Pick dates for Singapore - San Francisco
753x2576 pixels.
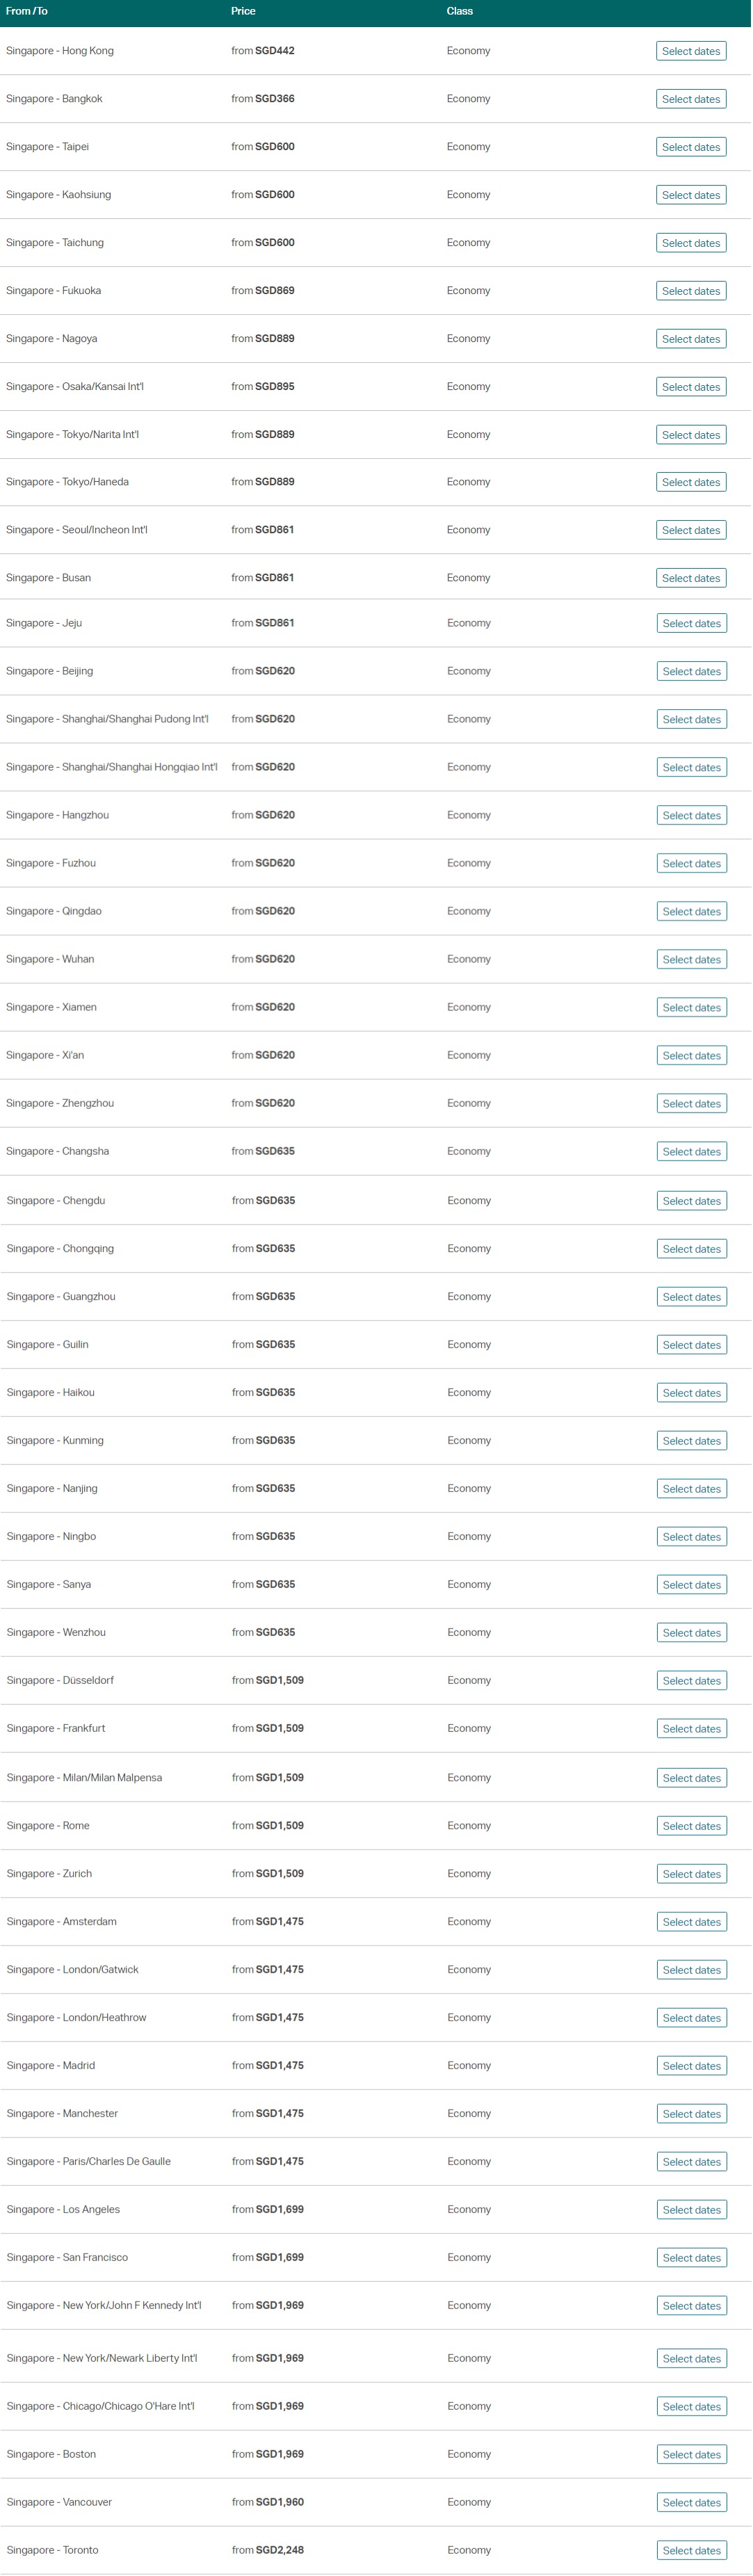coord(691,2258)
